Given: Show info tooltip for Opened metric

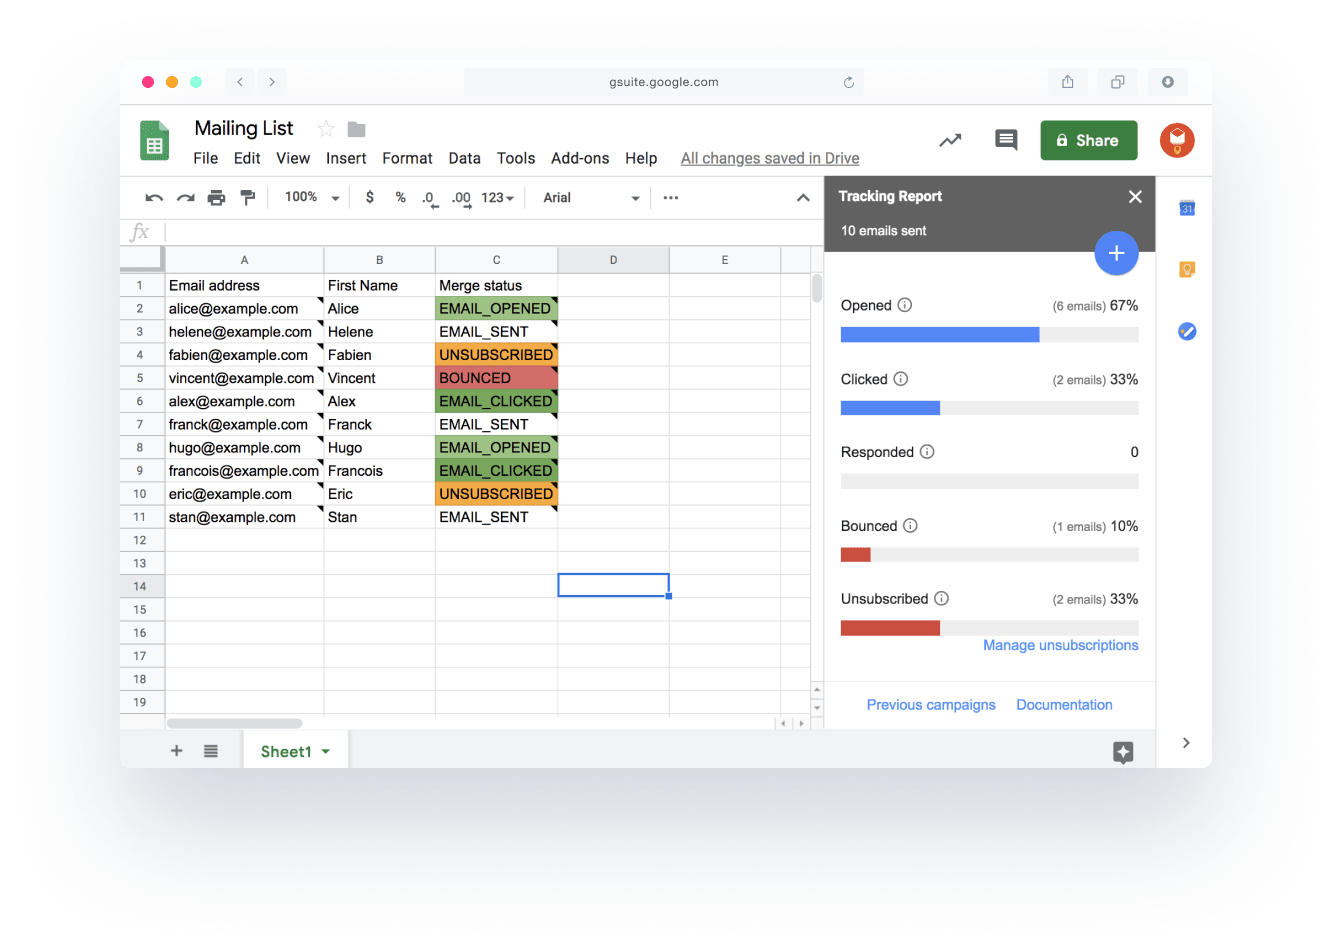Looking at the screenshot, I should [905, 305].
